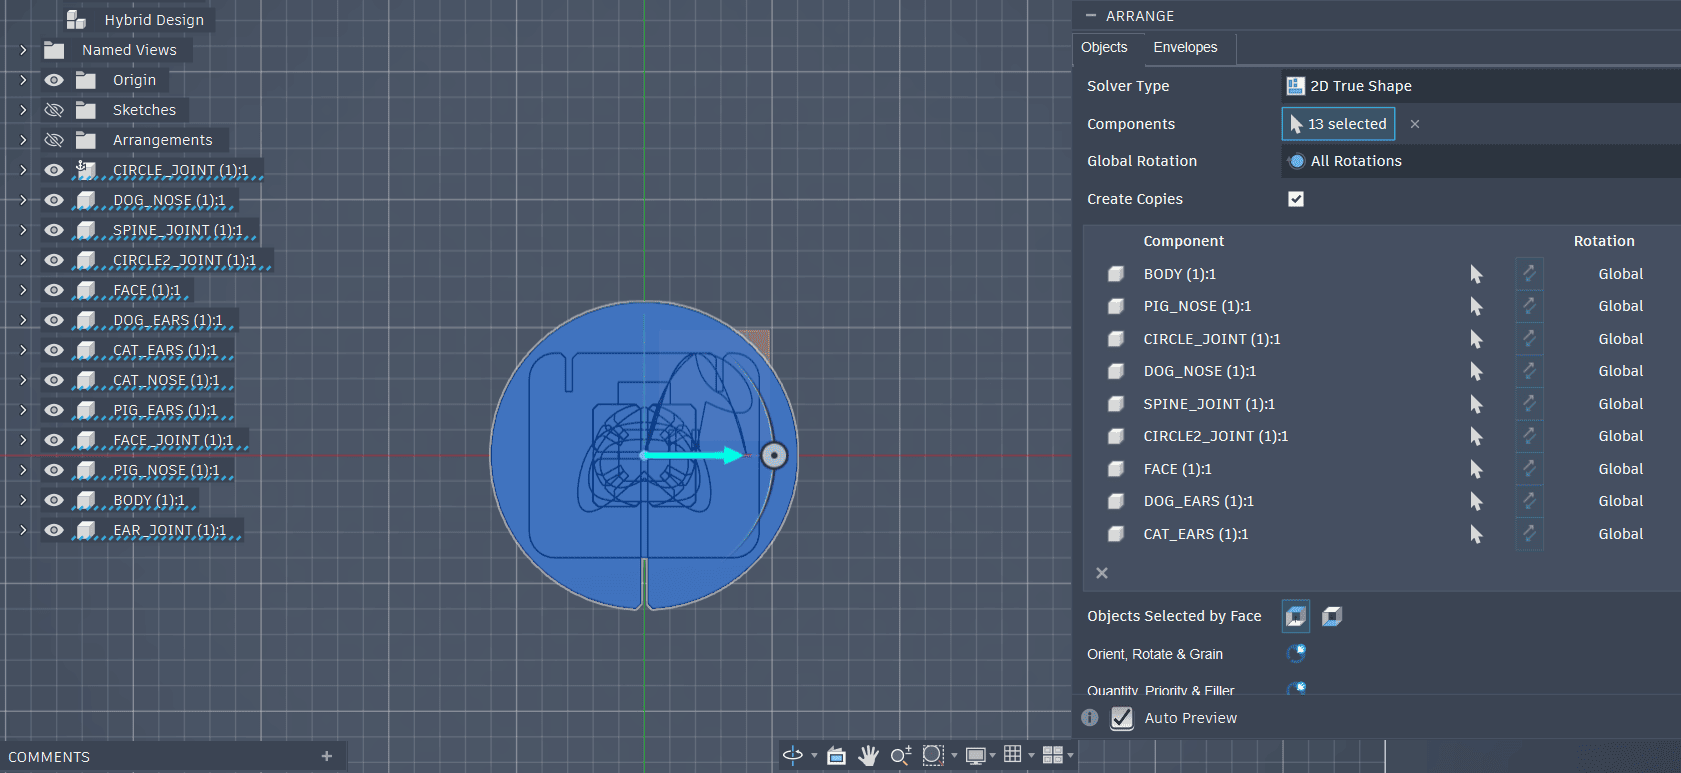Select DOG_EARS (1):1 in browser tree

tap(168, 320)
